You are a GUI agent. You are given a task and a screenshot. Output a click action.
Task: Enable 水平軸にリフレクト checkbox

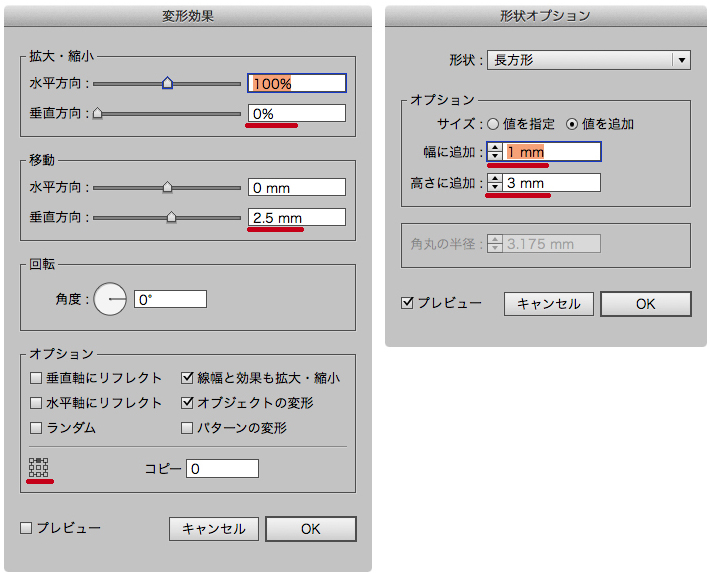tap(36, 403)
